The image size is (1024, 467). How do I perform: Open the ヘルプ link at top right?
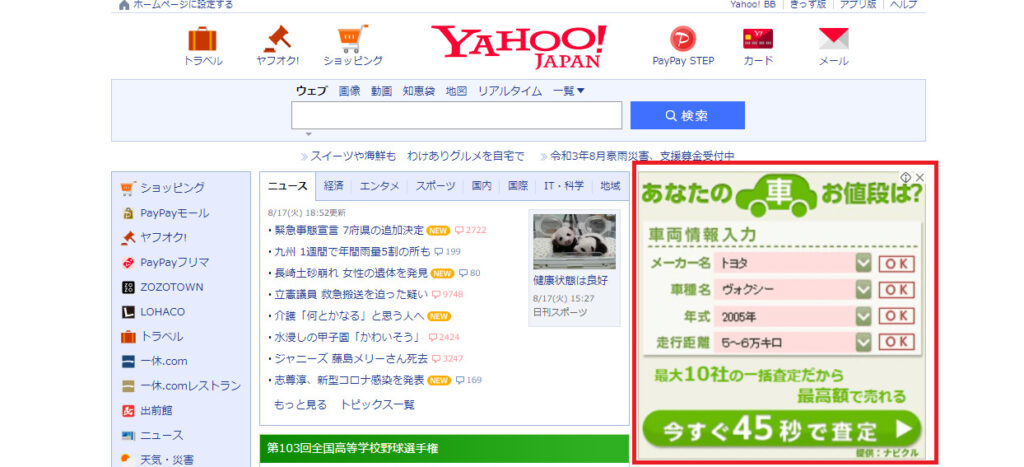click(904, 5)
